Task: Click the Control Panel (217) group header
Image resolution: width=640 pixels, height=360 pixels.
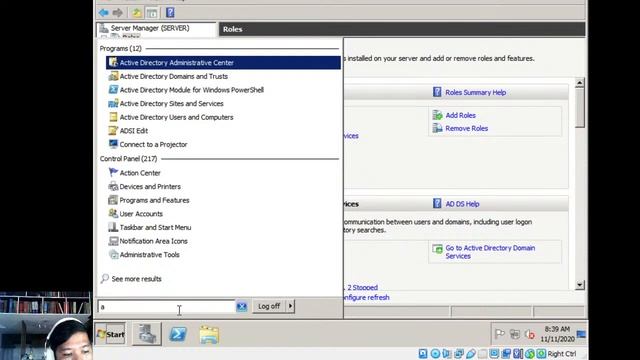Action: click(x=129, y=159)
